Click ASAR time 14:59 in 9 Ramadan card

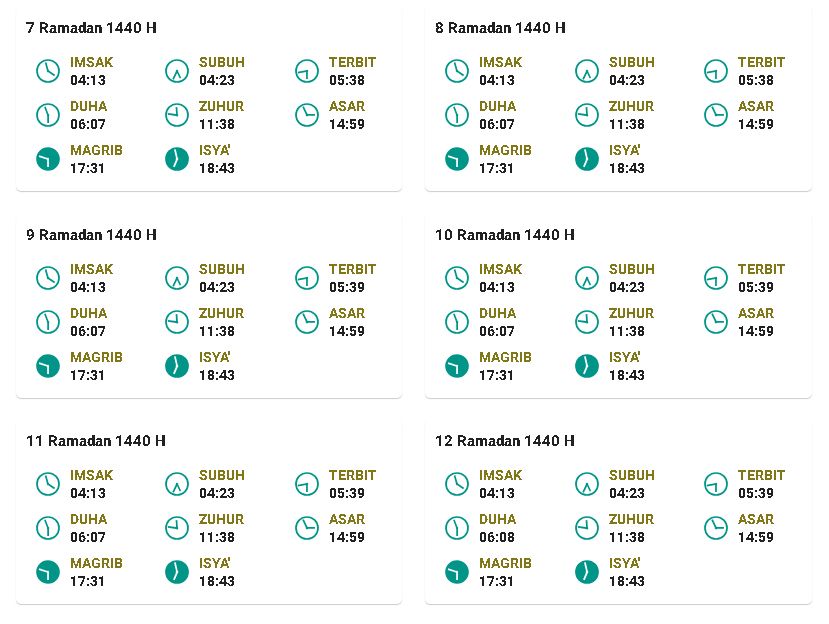347,331
